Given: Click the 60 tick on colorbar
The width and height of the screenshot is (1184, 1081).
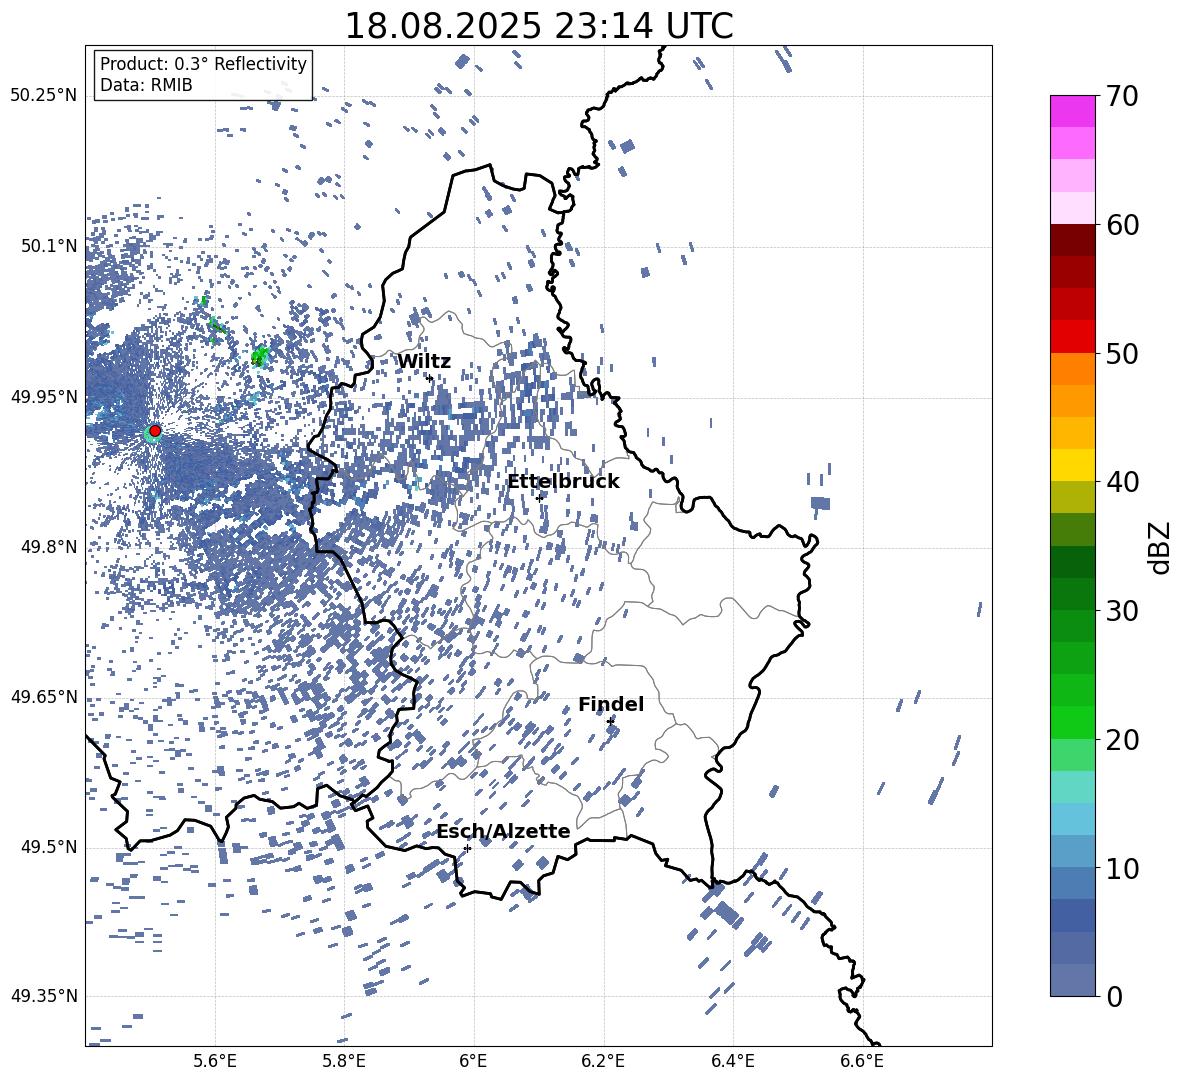Looking at the screenshot, I should click(x=1122, y=225).
